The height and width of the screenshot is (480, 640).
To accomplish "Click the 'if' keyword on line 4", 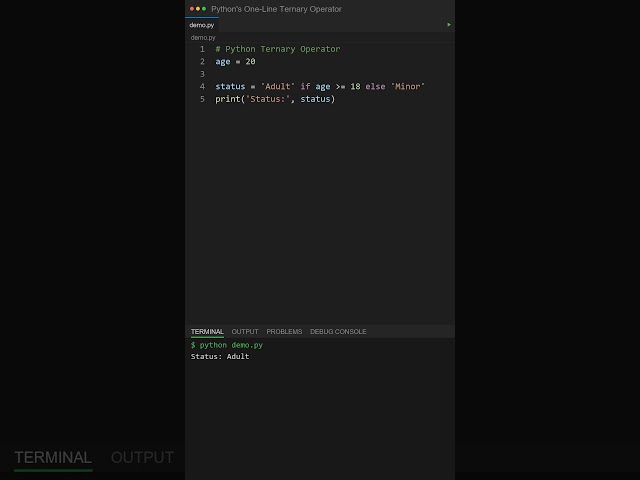I will [305, 87].
